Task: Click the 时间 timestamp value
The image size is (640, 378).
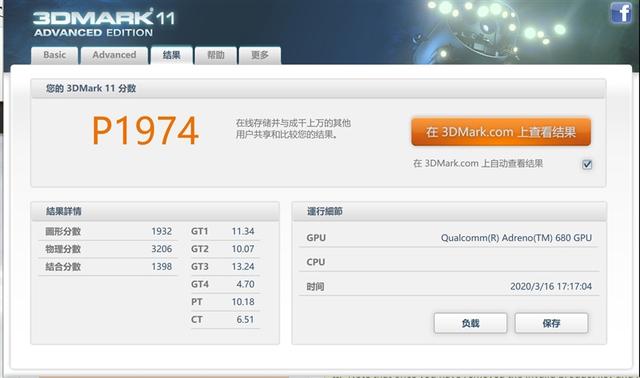Action: pos(551,287)
